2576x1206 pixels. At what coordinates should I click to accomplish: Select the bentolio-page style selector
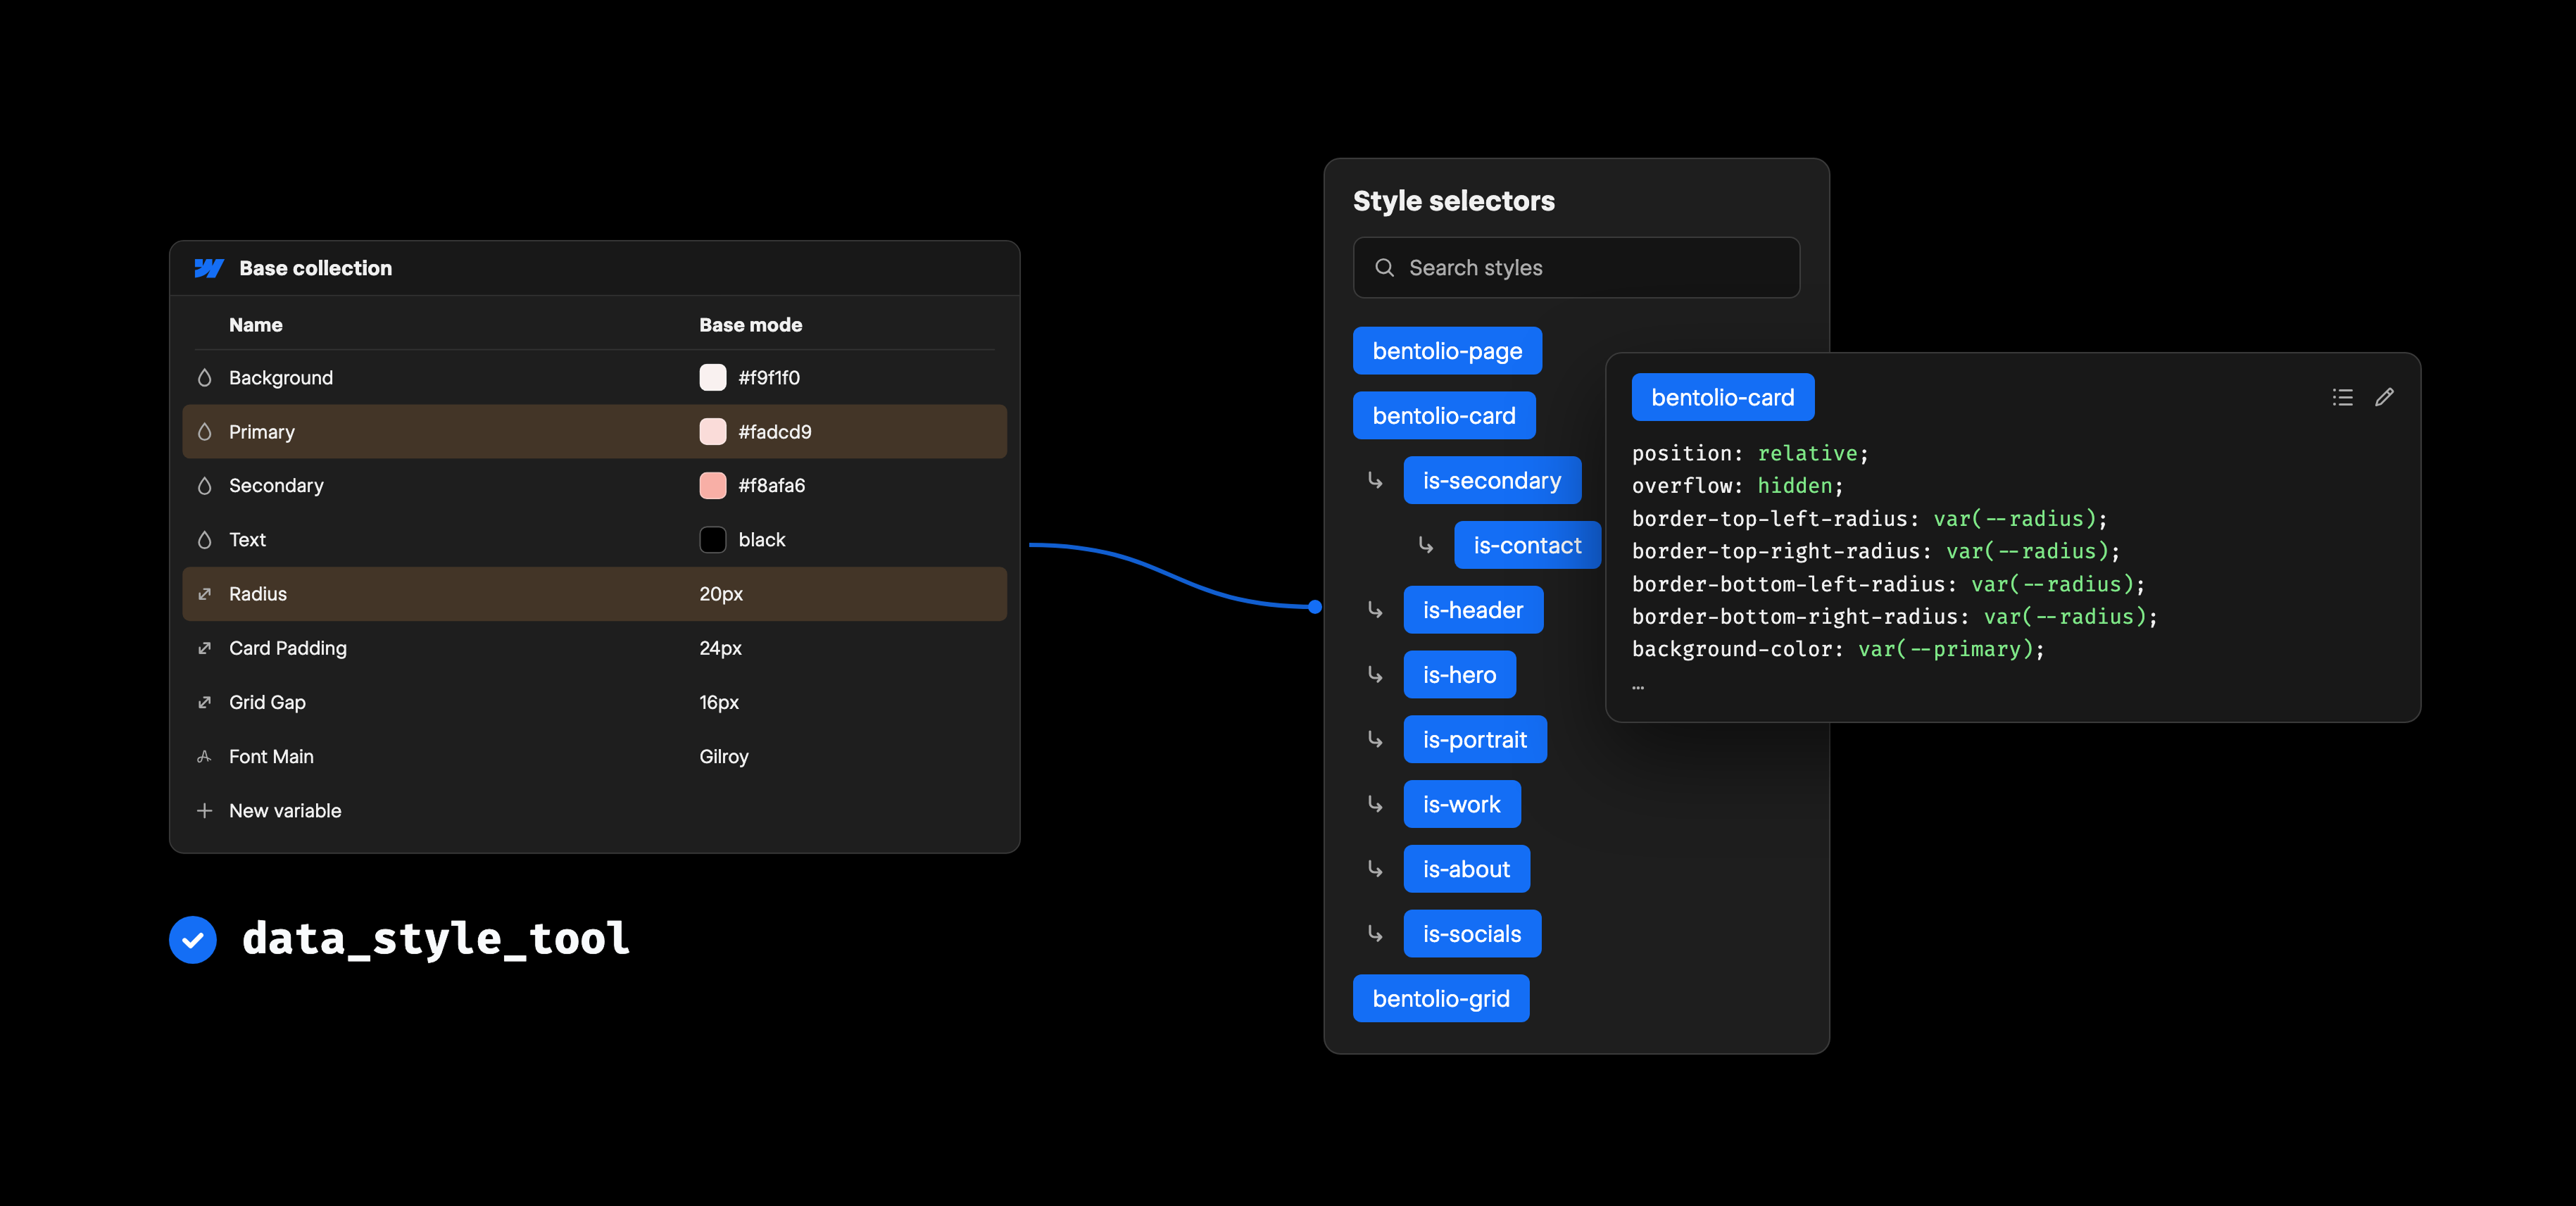(1447, 351)
